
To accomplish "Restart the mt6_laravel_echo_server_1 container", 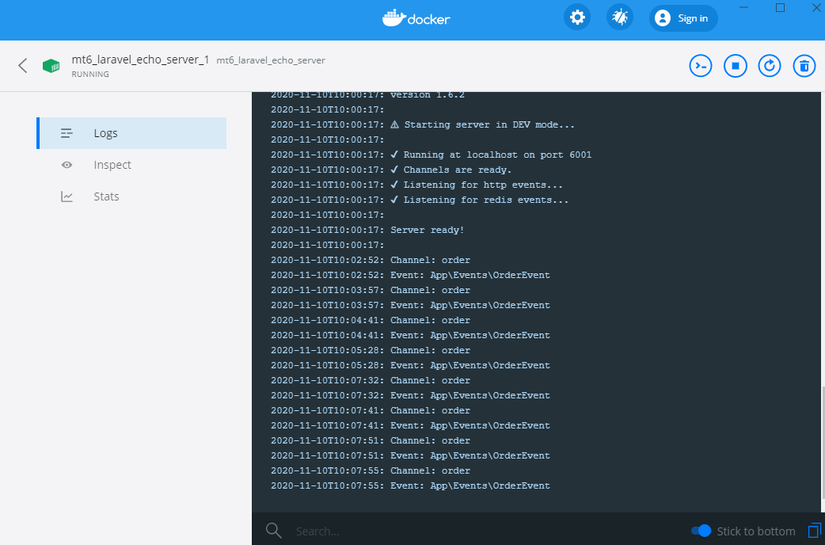I will click(x=769, y=66).
